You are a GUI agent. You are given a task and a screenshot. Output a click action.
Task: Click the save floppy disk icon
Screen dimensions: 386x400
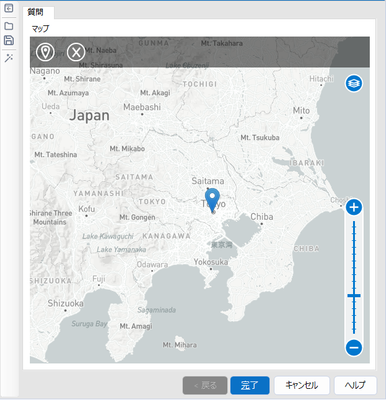point(9,40)
